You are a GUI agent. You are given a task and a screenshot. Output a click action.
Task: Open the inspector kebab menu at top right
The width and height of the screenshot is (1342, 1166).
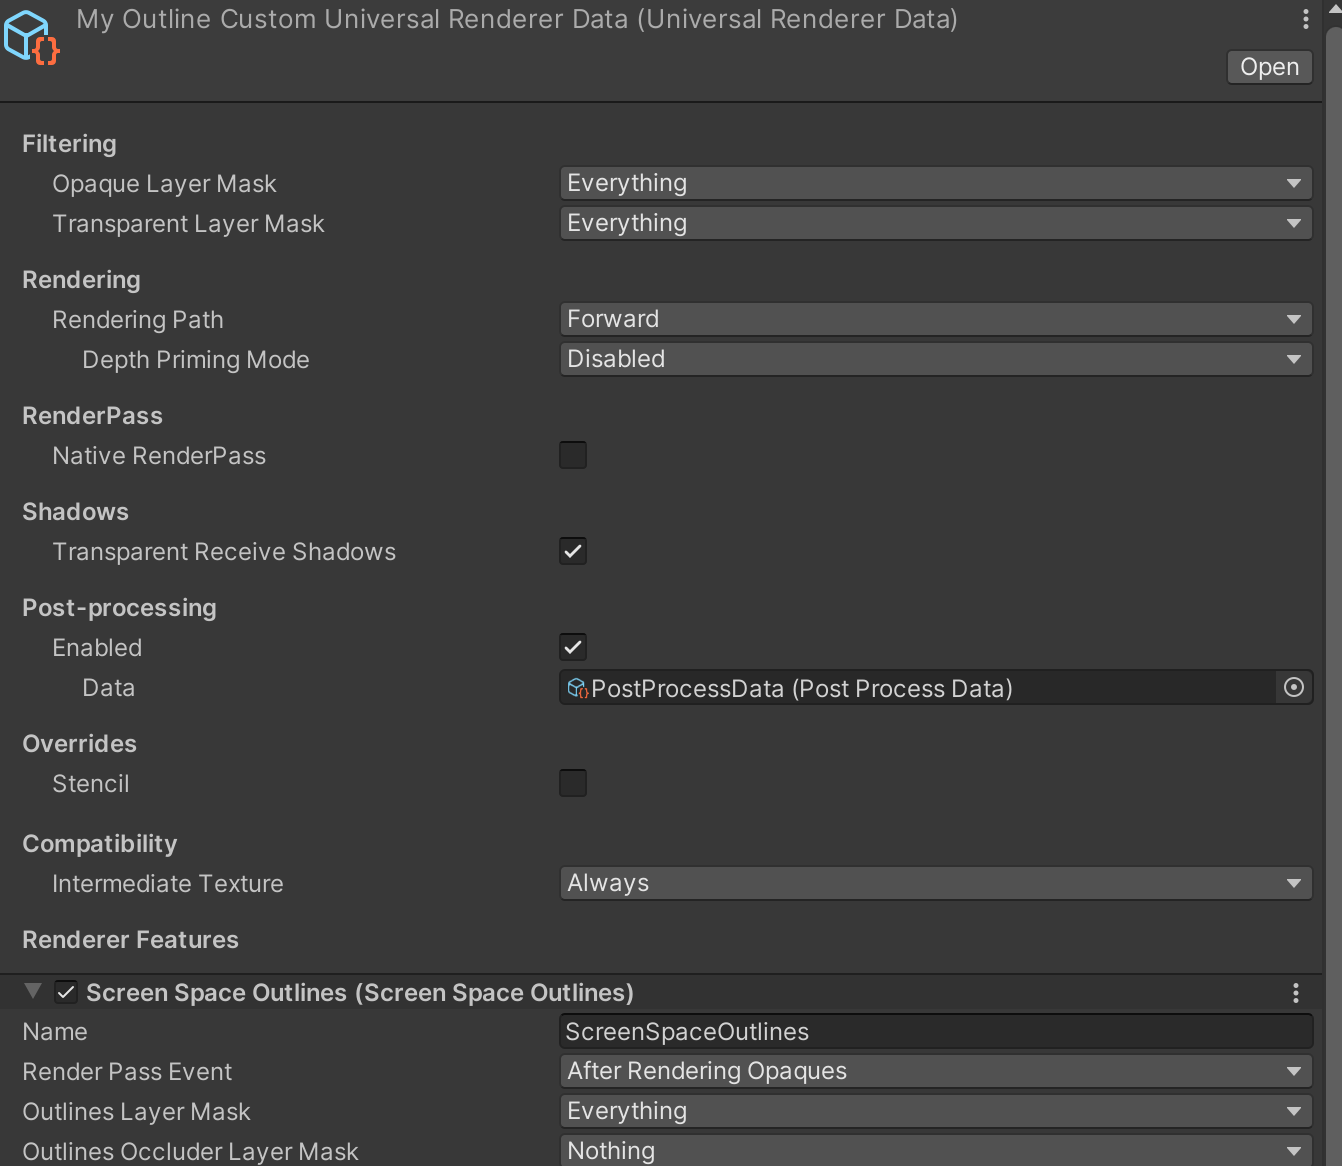pyautogui.click(x=1305, y=18)
